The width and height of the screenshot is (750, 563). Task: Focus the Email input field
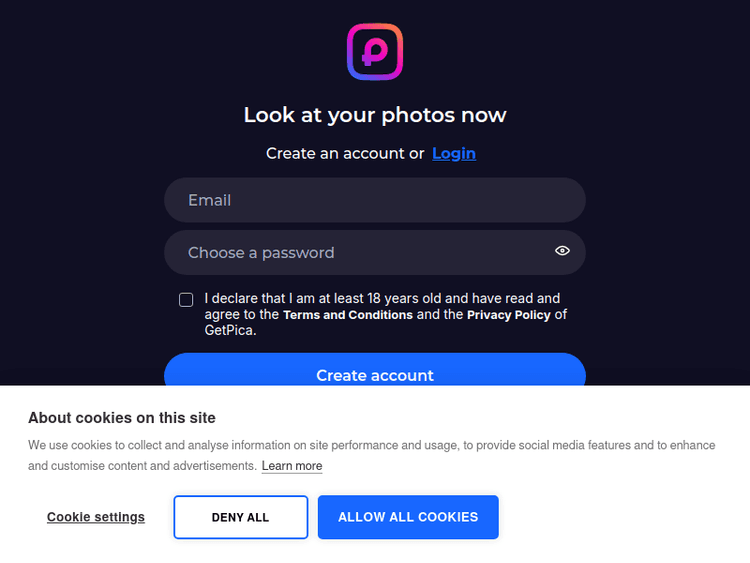(x=374, y=200)
